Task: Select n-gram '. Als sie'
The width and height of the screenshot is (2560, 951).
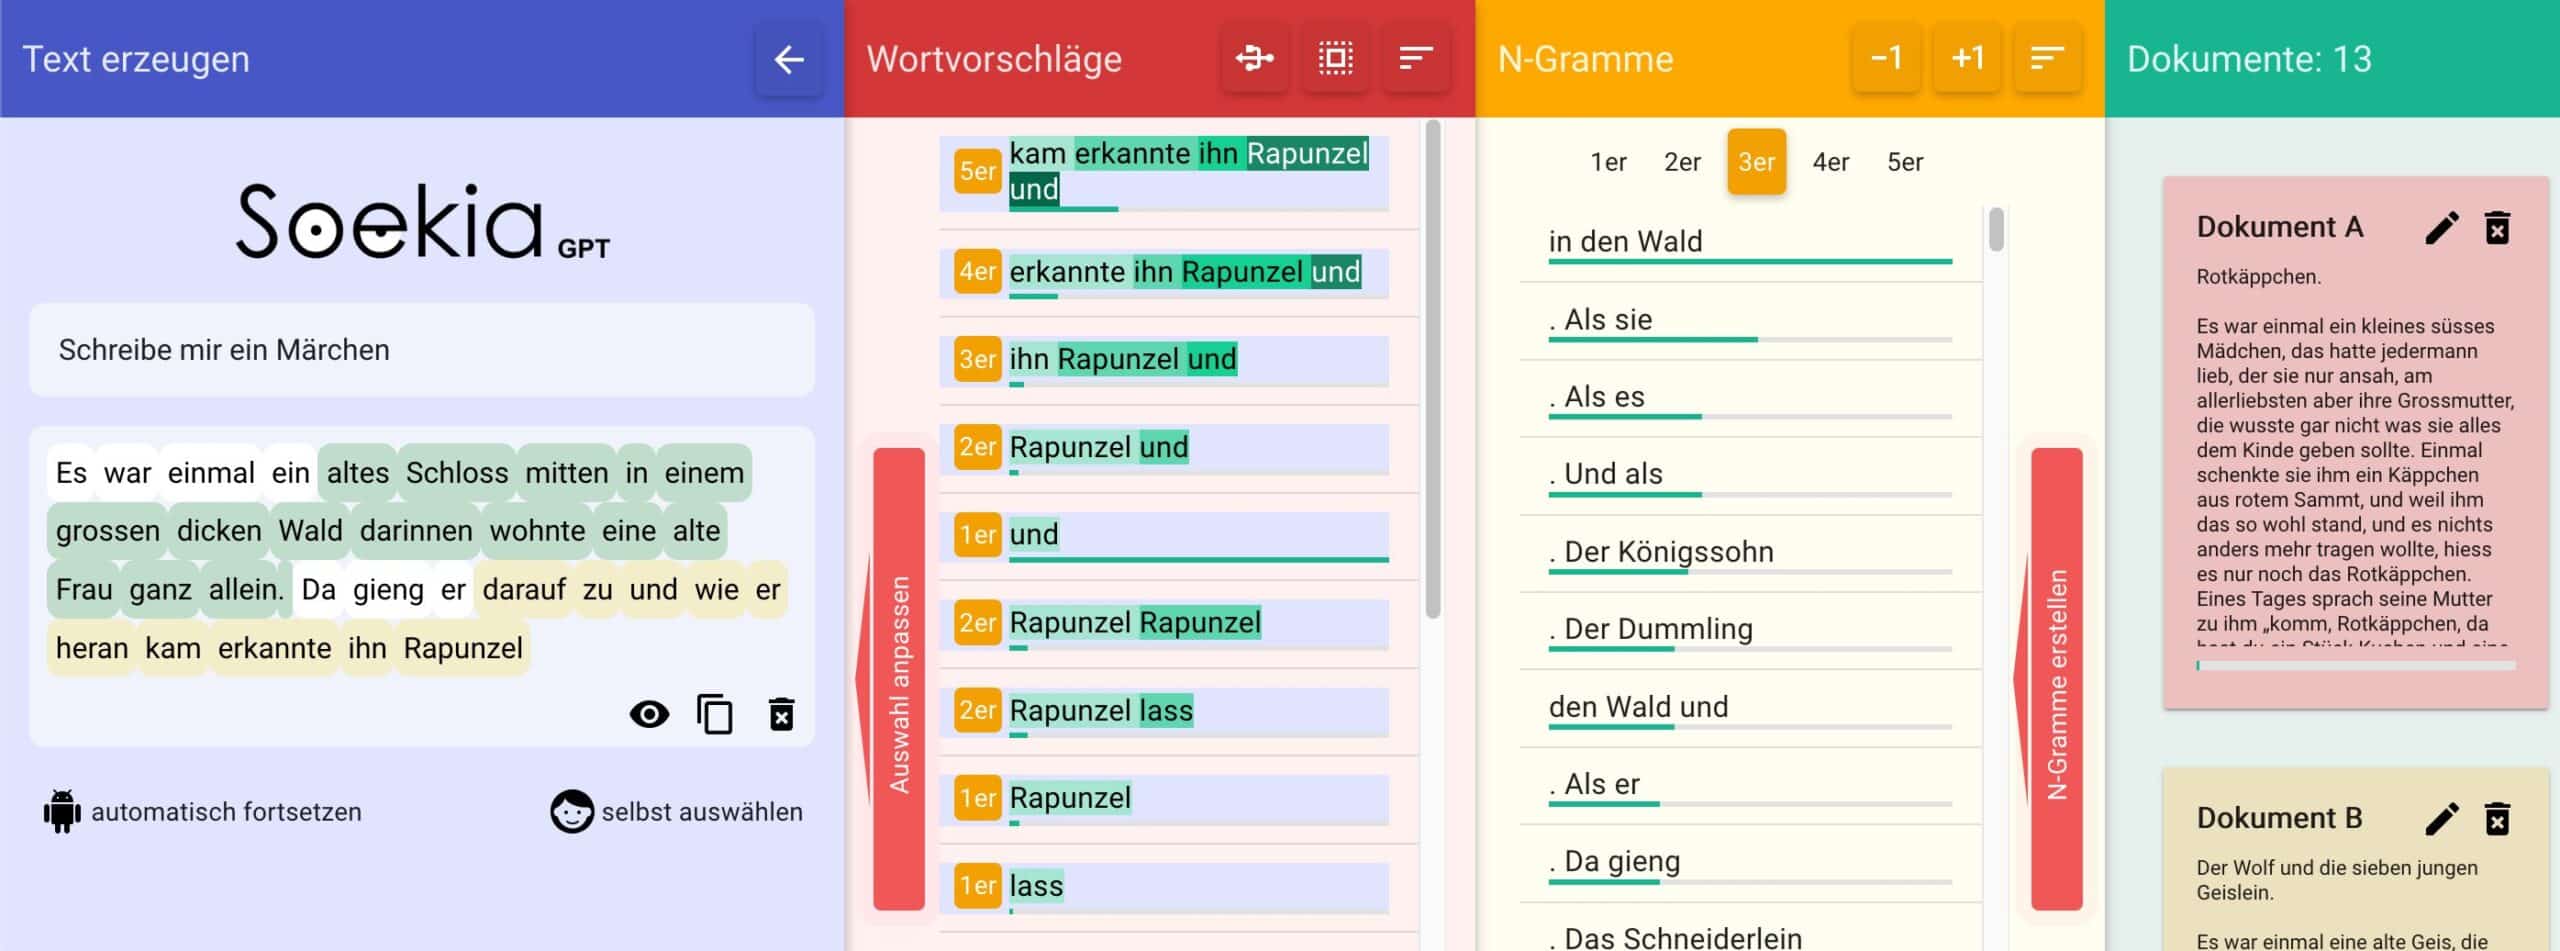Action: [1750, 321]
